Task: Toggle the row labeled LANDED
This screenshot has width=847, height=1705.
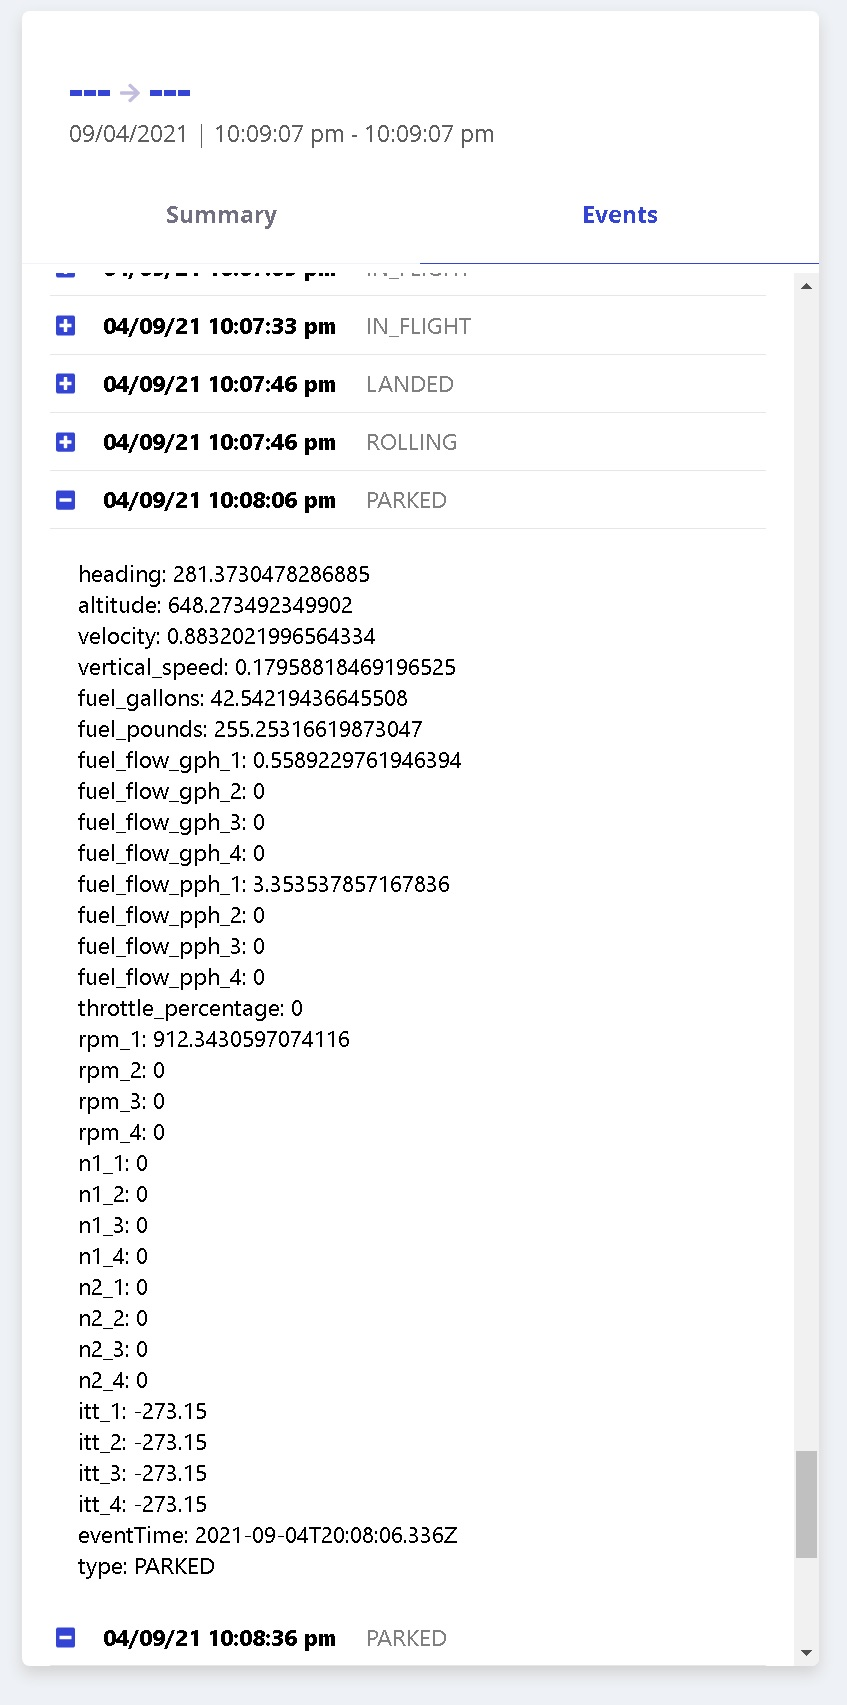Action: pos(410,384)
